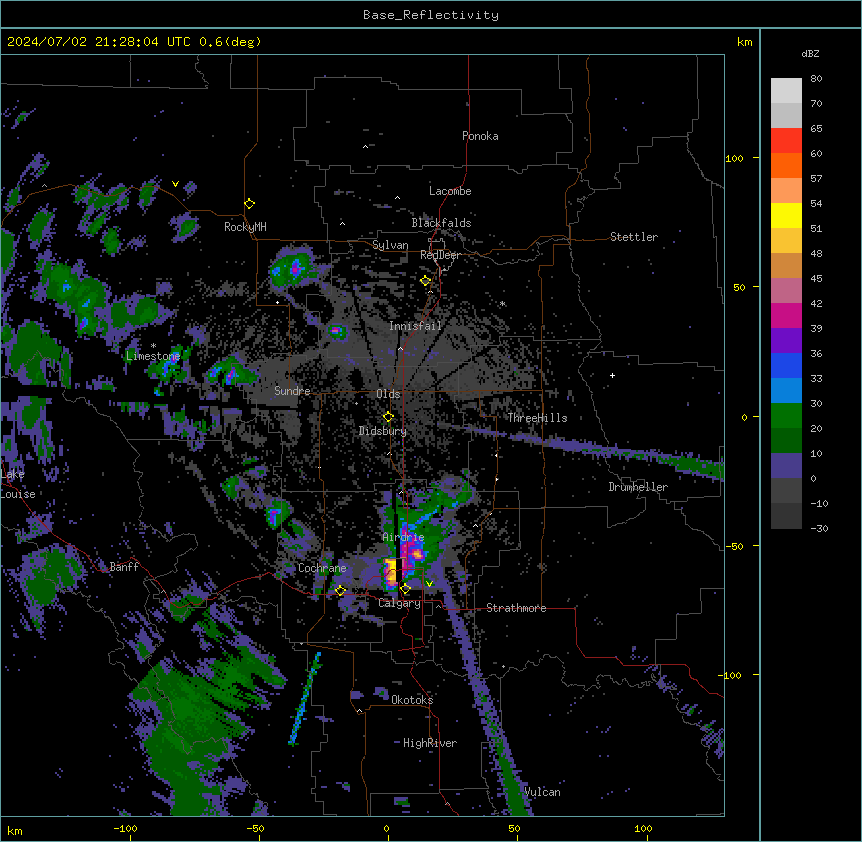The height and width of the screenshot is (842, 862).
Task: Click the RockyMH label
Action: [x=245, y=227]
